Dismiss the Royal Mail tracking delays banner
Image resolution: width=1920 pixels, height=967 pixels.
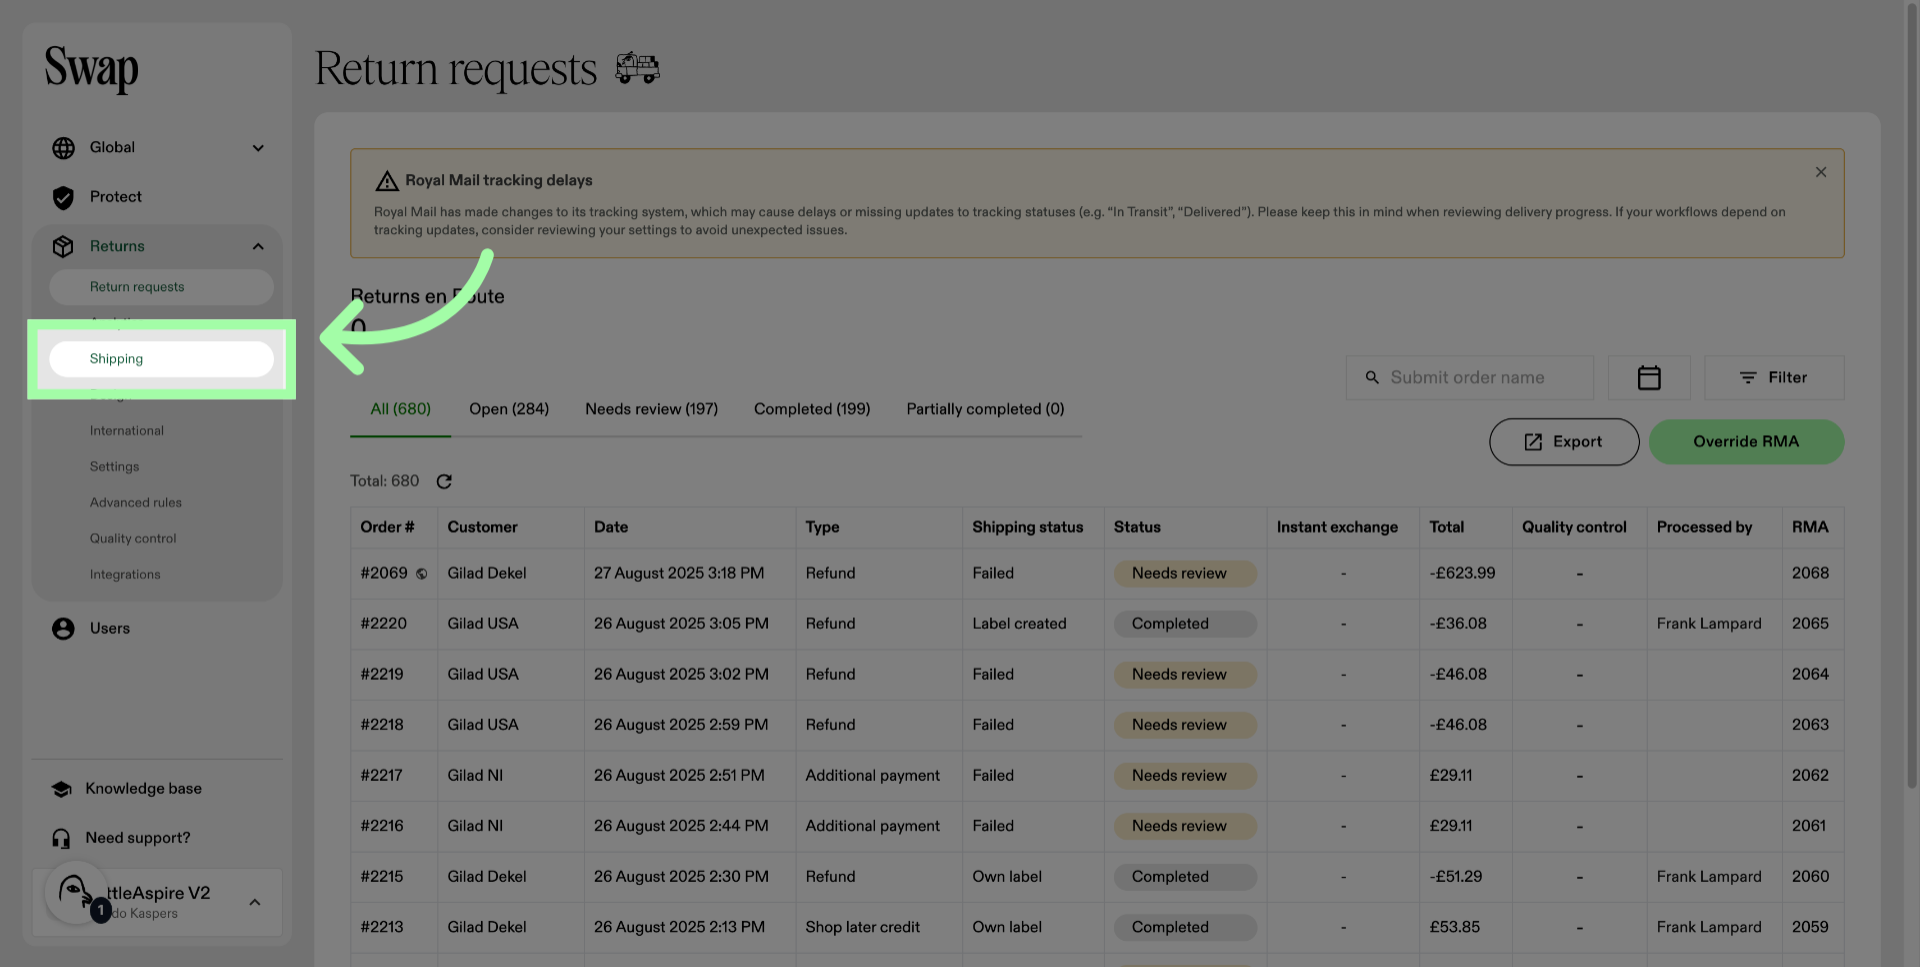tap(1821, 172)
